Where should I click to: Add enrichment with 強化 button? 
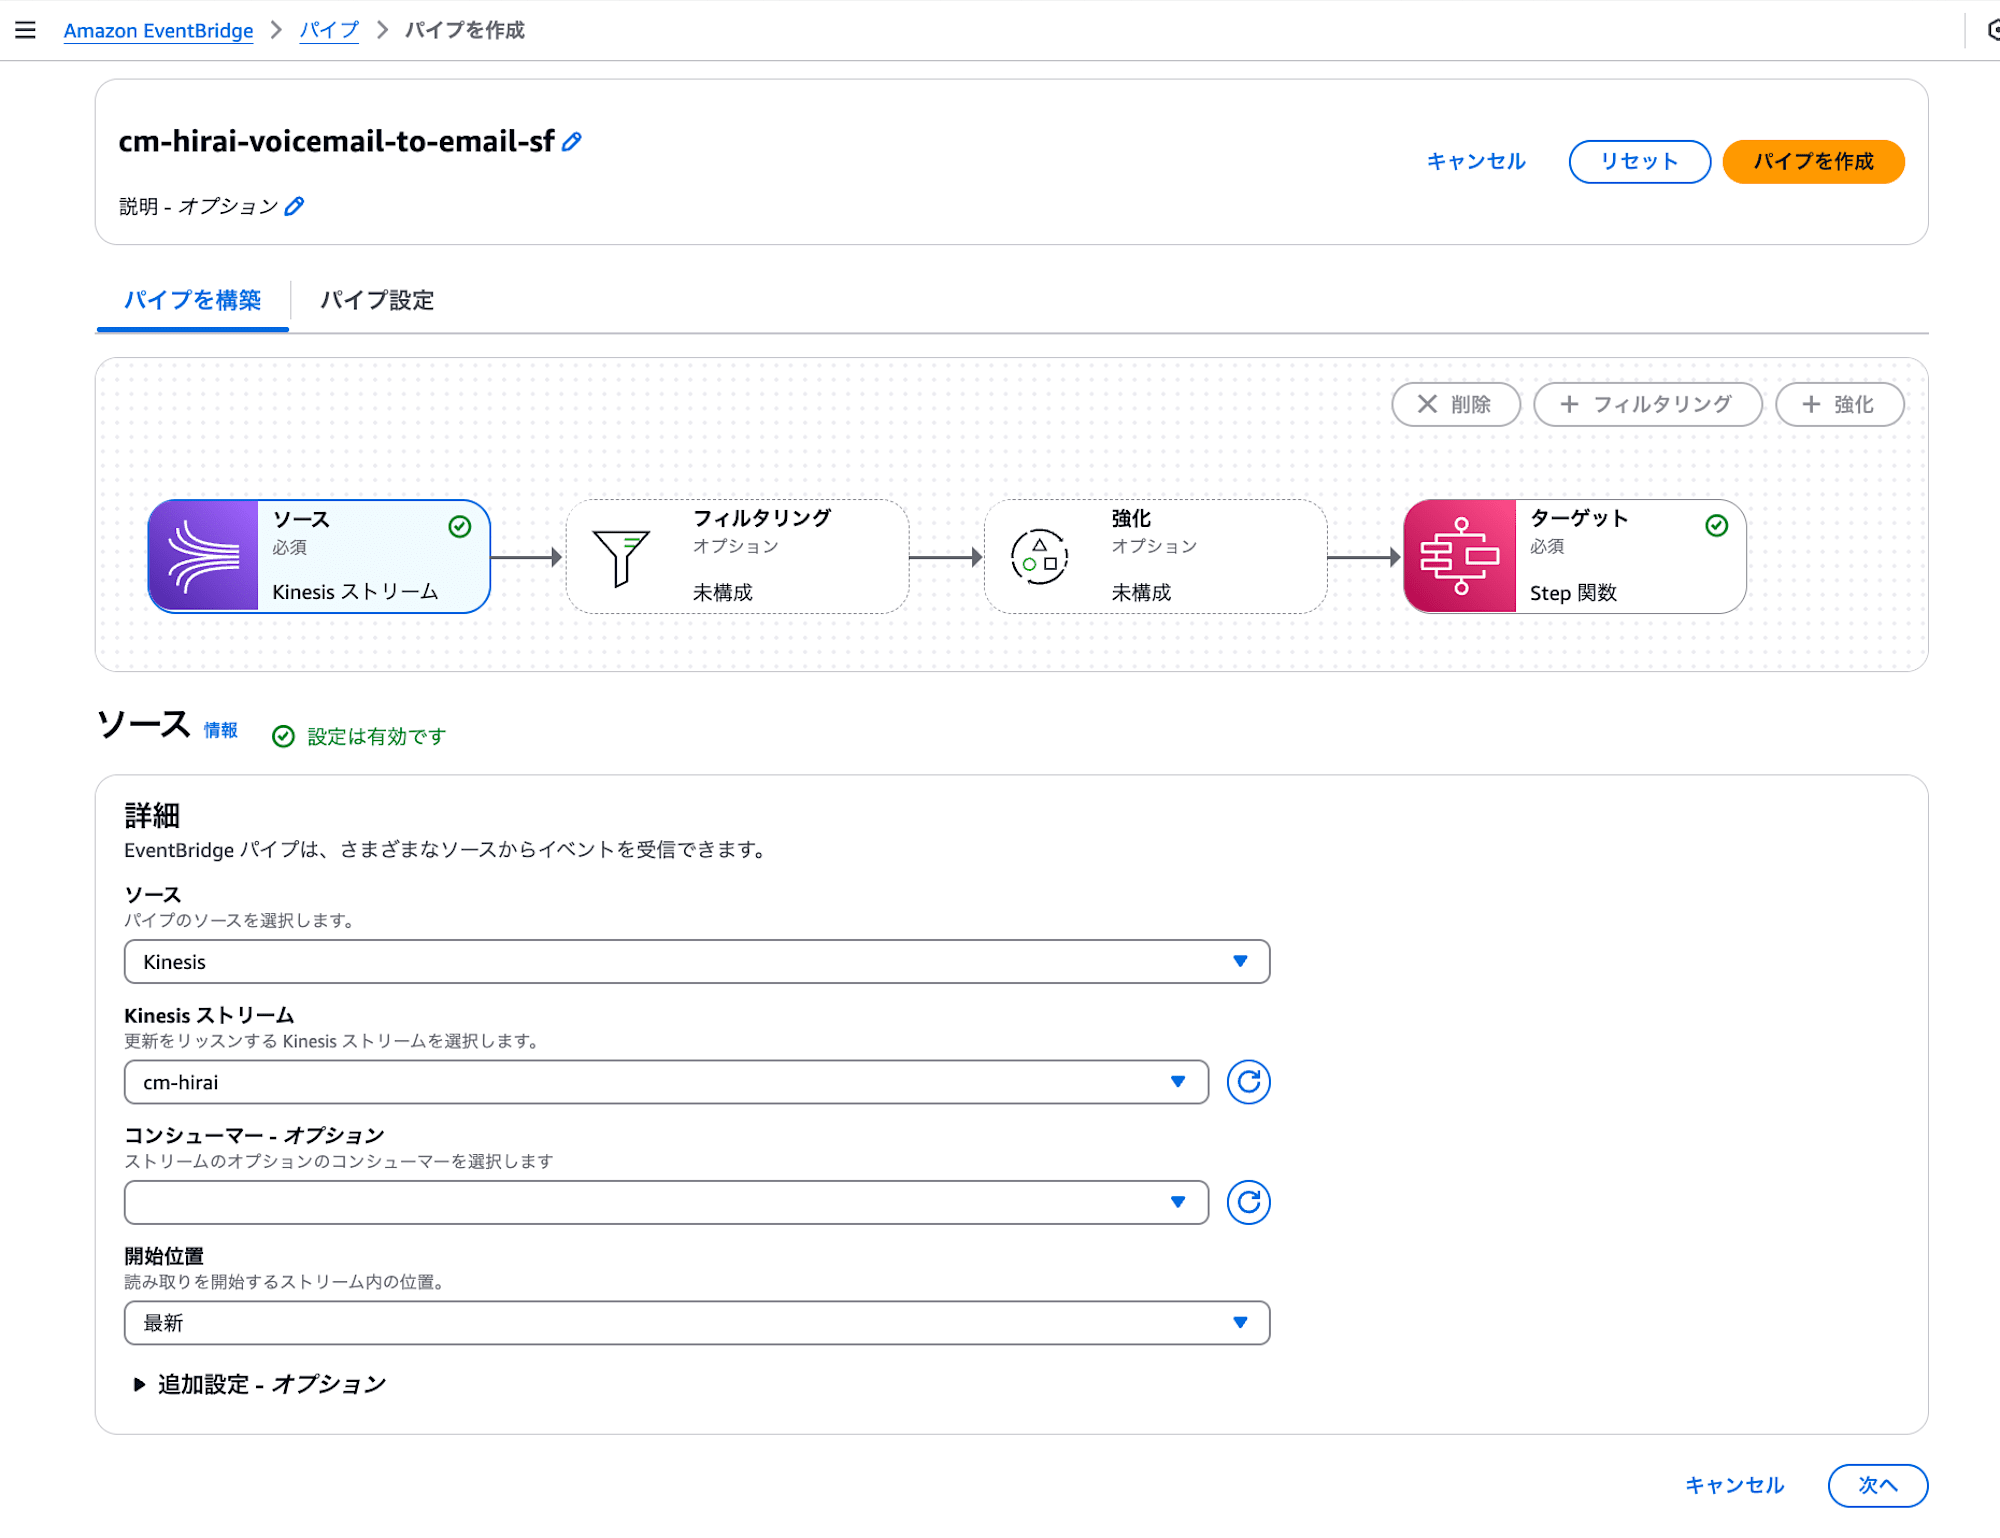(1840, 405)
